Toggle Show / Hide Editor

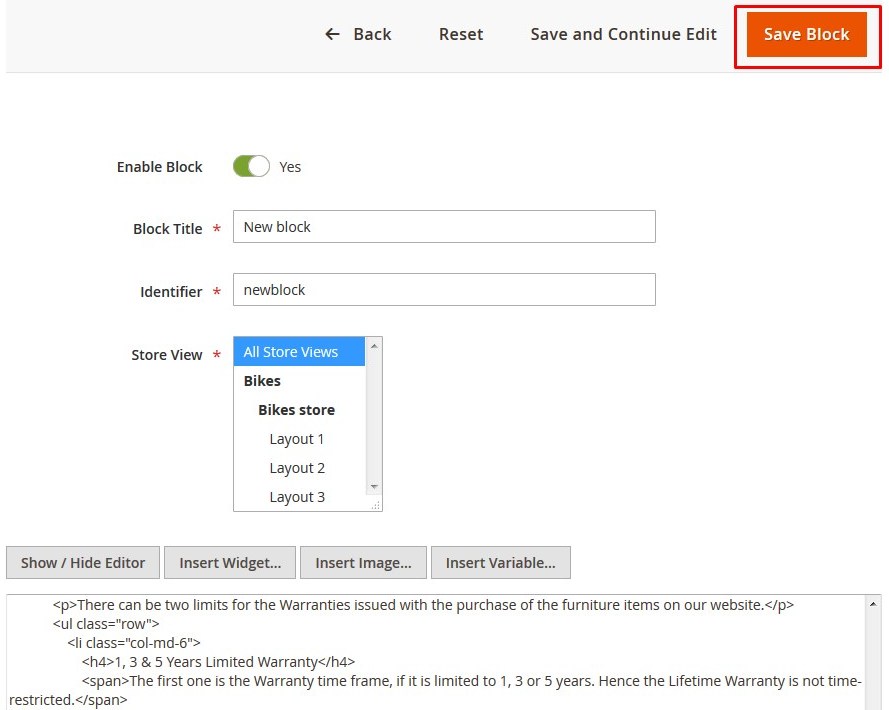83,563
